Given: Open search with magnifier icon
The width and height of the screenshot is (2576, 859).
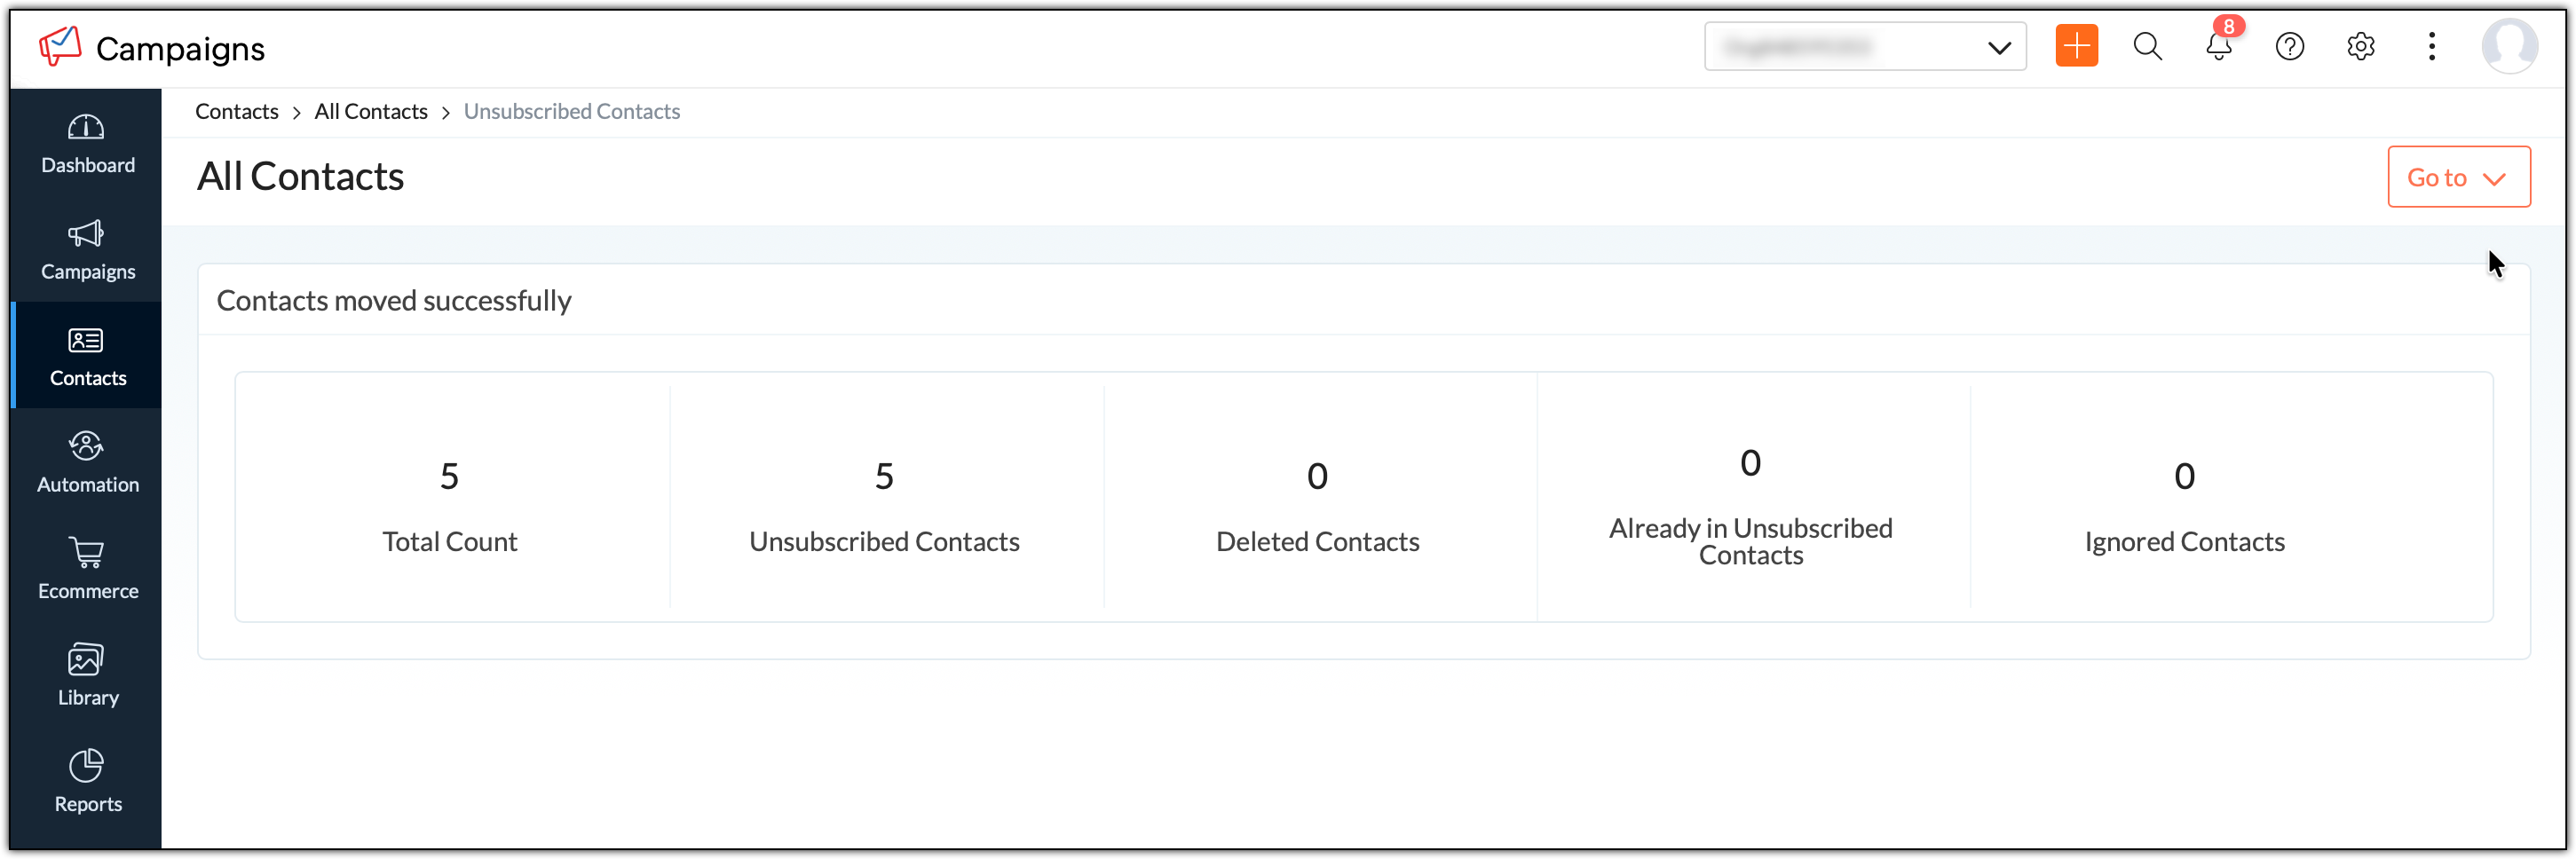Looking at the screenshot, I should 2147,46.
